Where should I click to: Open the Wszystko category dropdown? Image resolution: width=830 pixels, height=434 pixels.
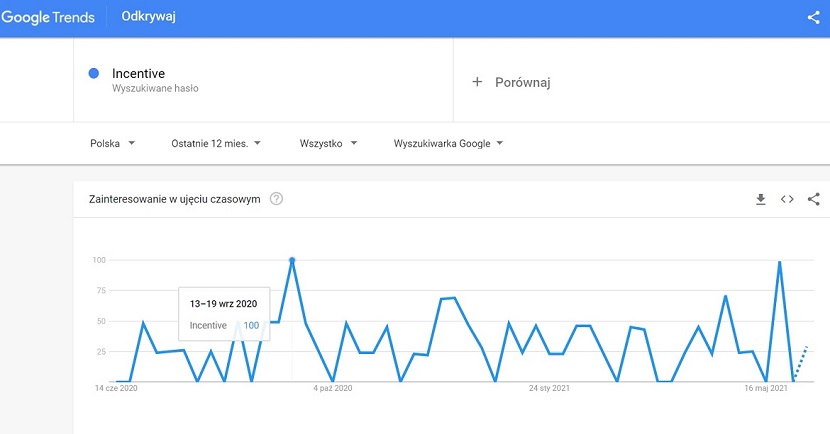click(x=328, y=143)
